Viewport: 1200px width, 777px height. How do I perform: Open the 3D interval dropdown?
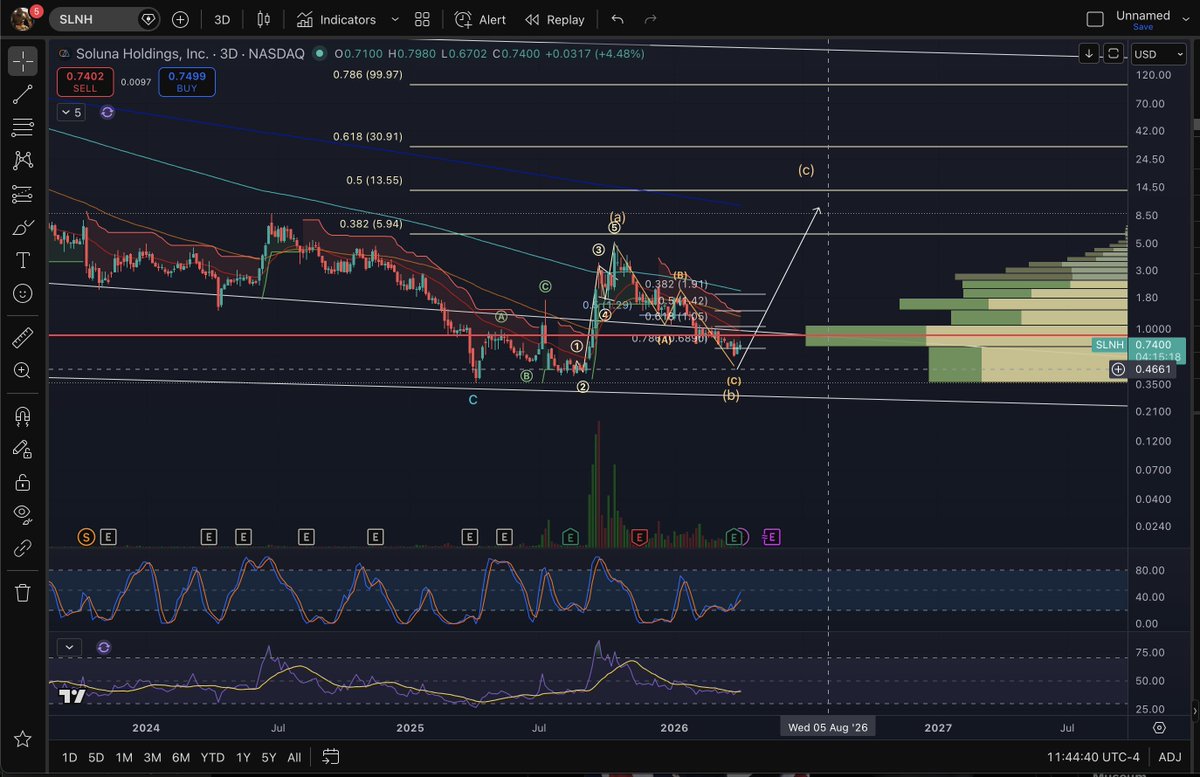(222, 19)
